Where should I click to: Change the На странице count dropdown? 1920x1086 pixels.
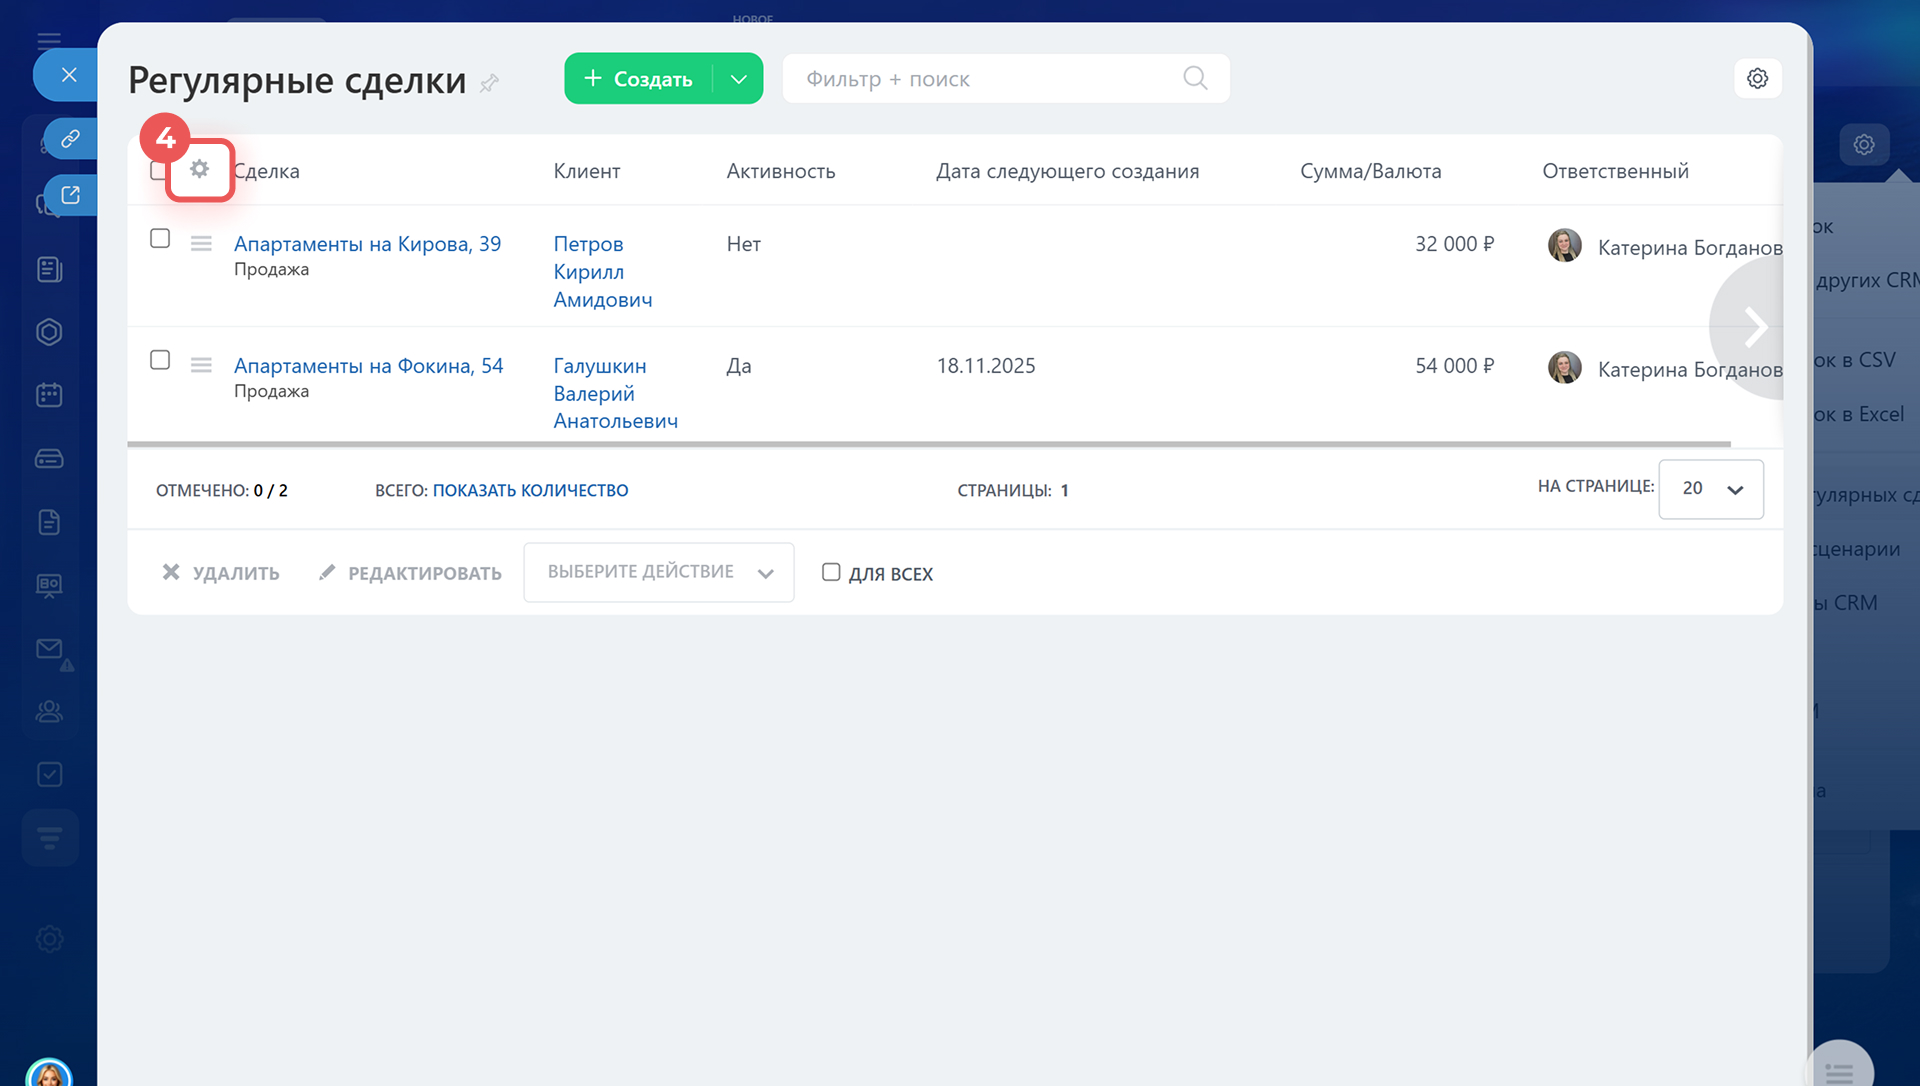(1710, 489)
